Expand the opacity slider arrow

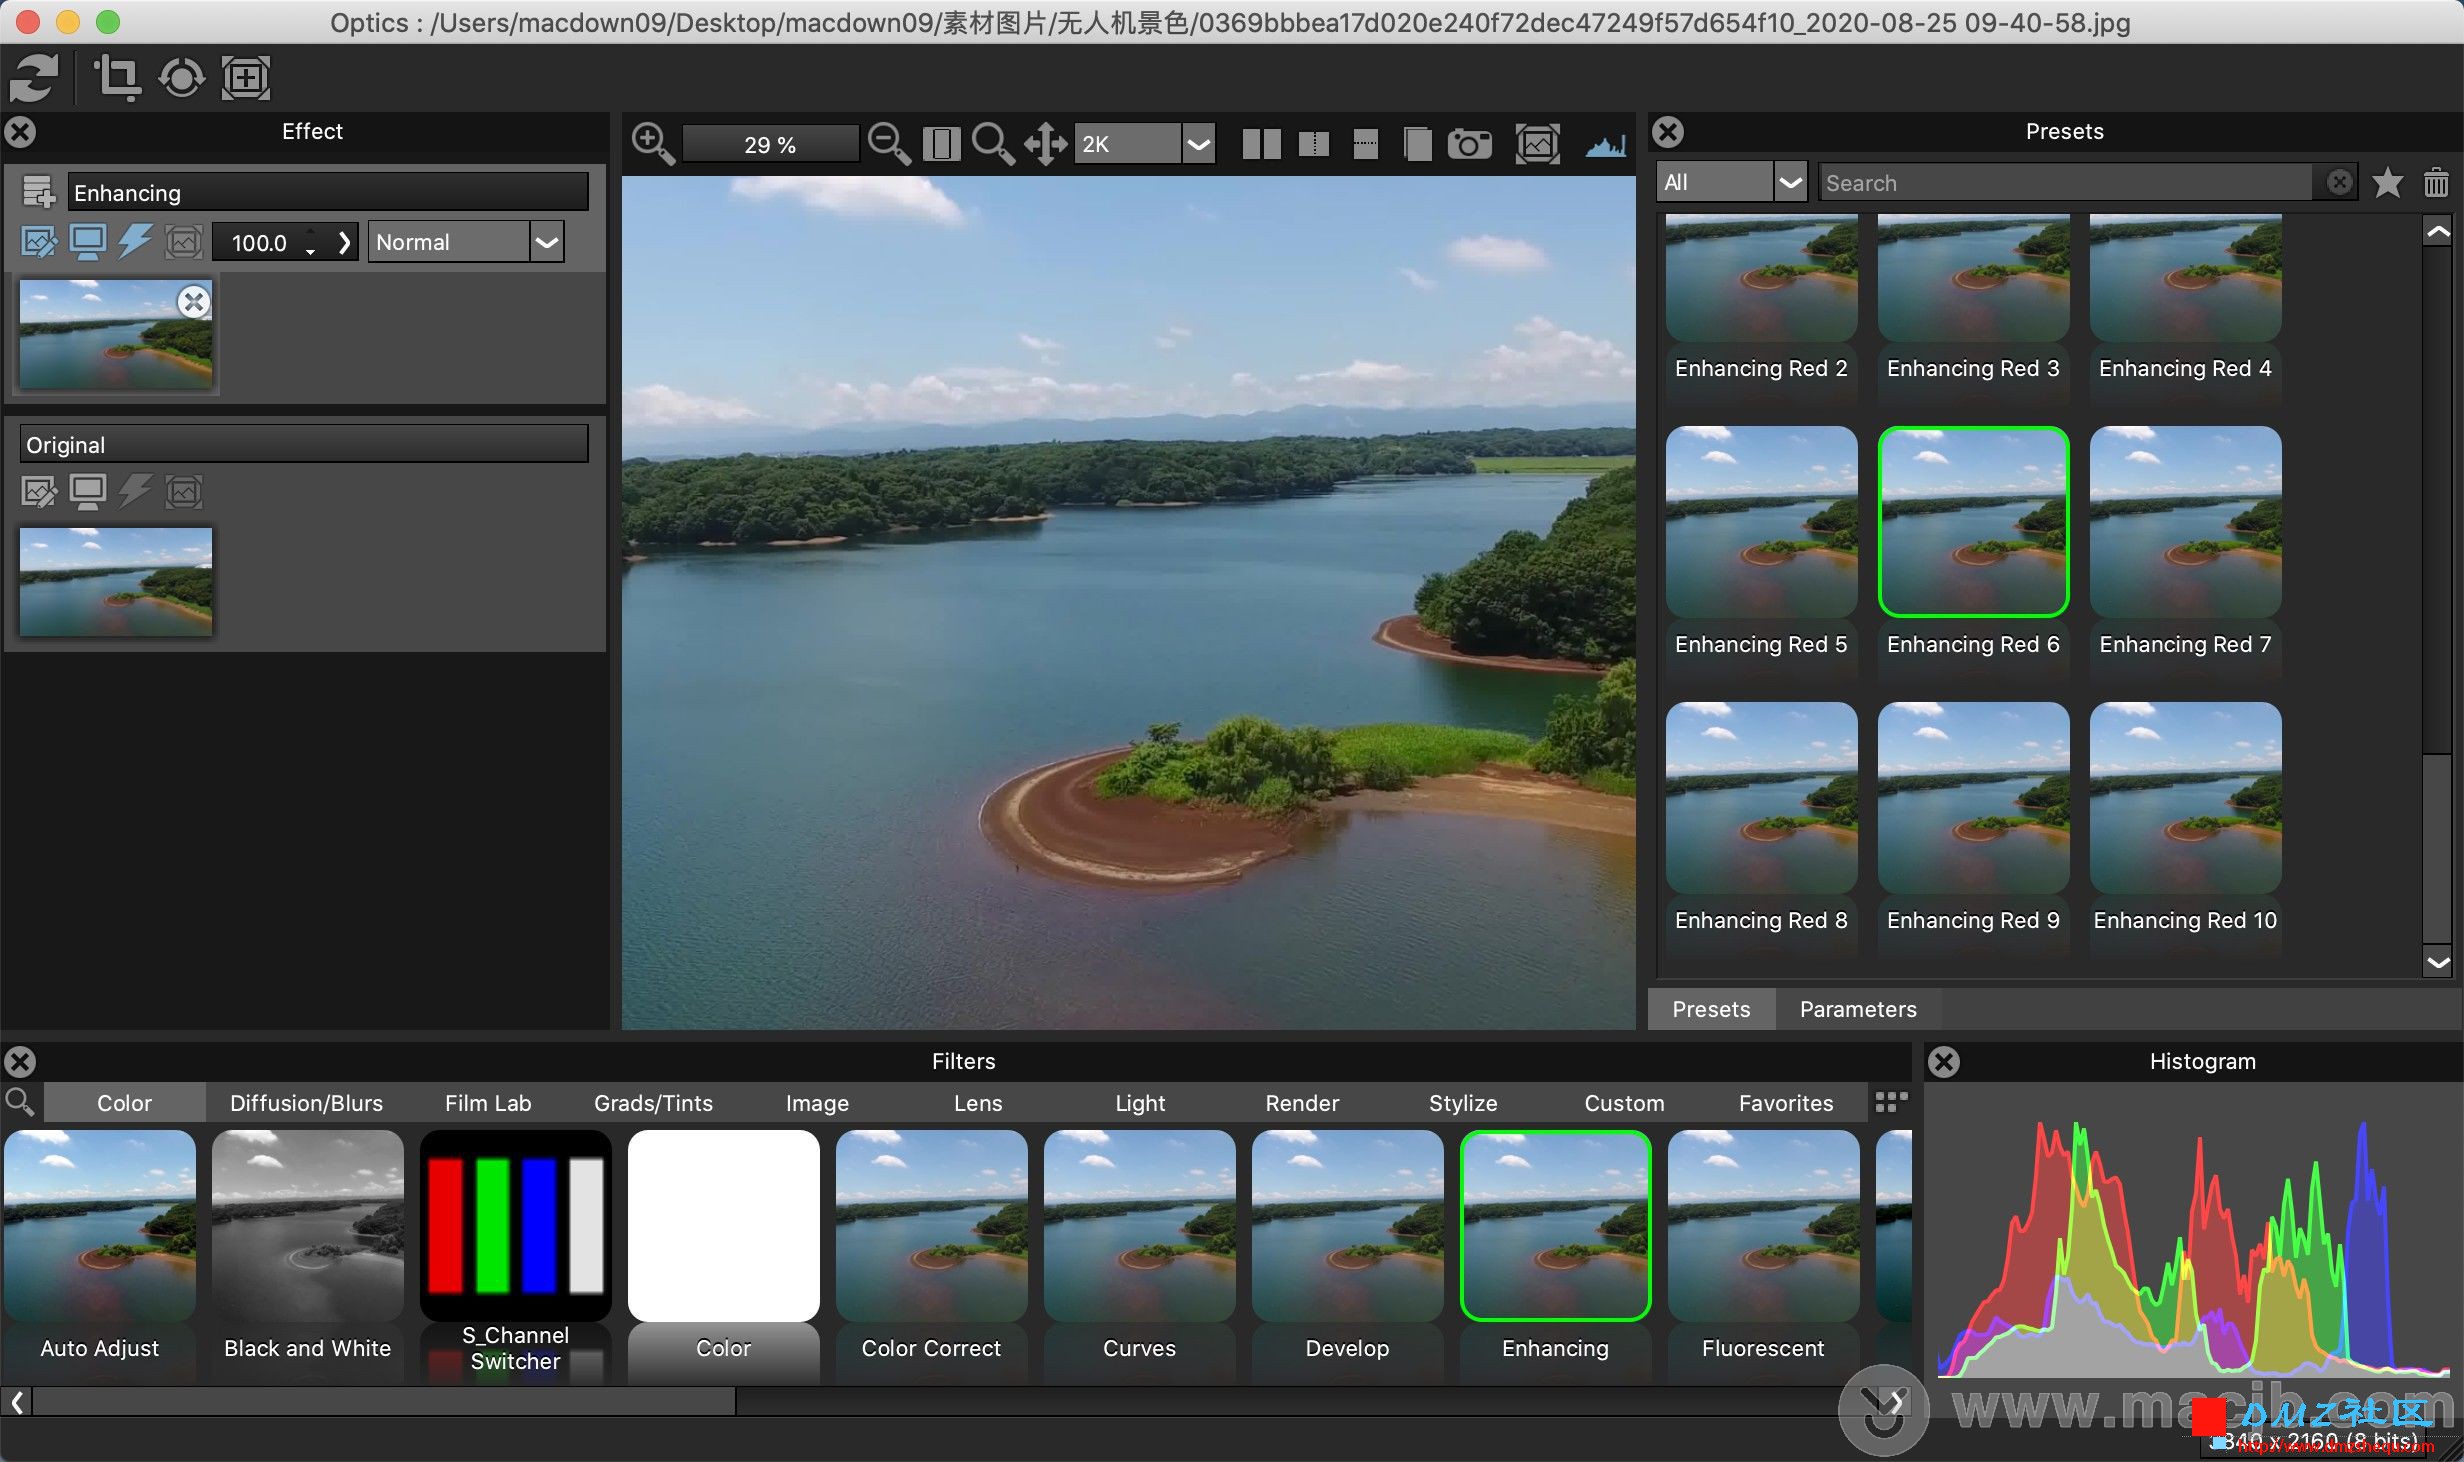[344, 242]
